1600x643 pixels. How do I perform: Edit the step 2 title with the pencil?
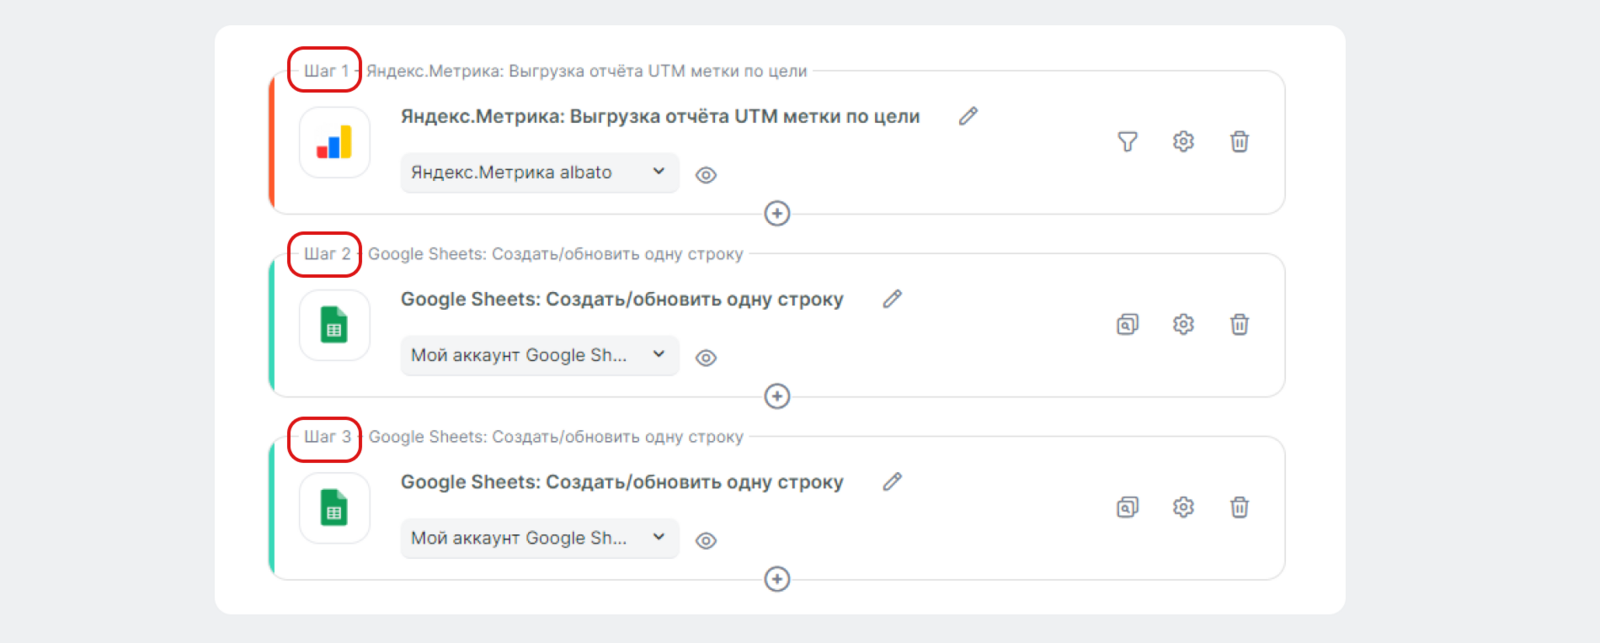(892, 299)
